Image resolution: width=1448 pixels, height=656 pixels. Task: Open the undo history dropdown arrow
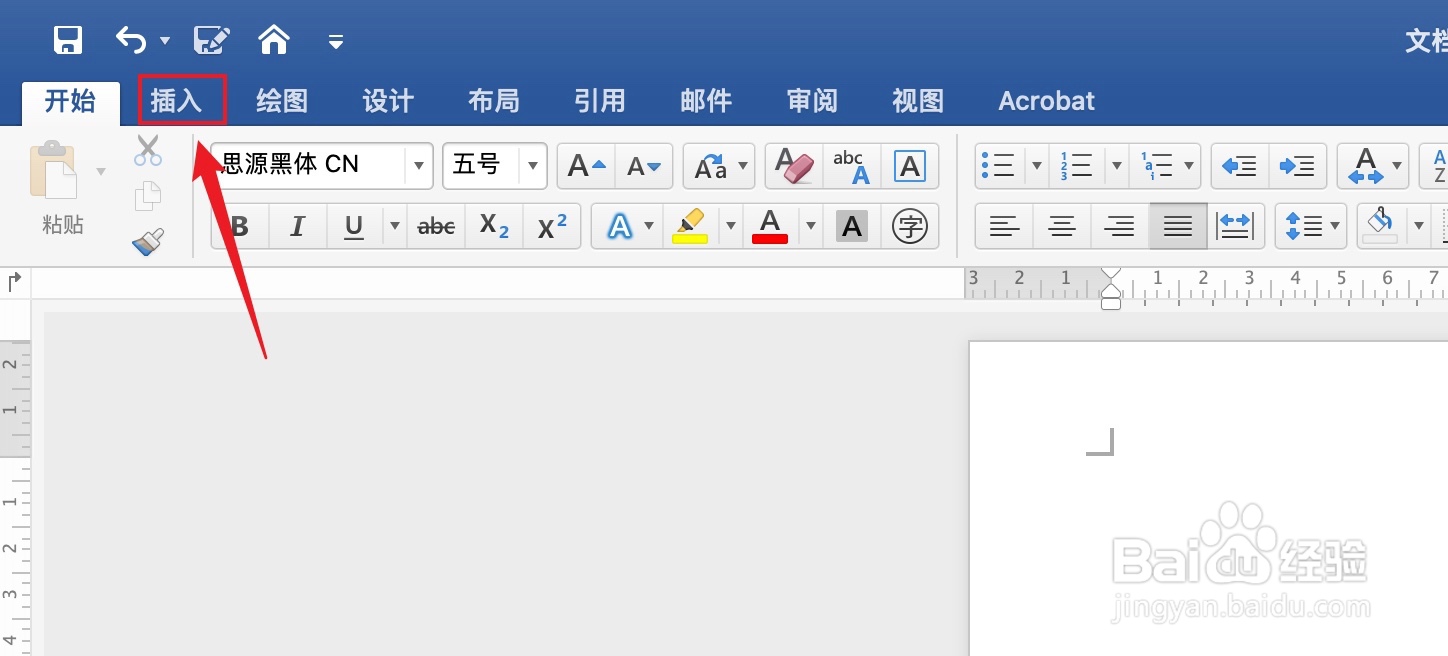pos(165,41)
